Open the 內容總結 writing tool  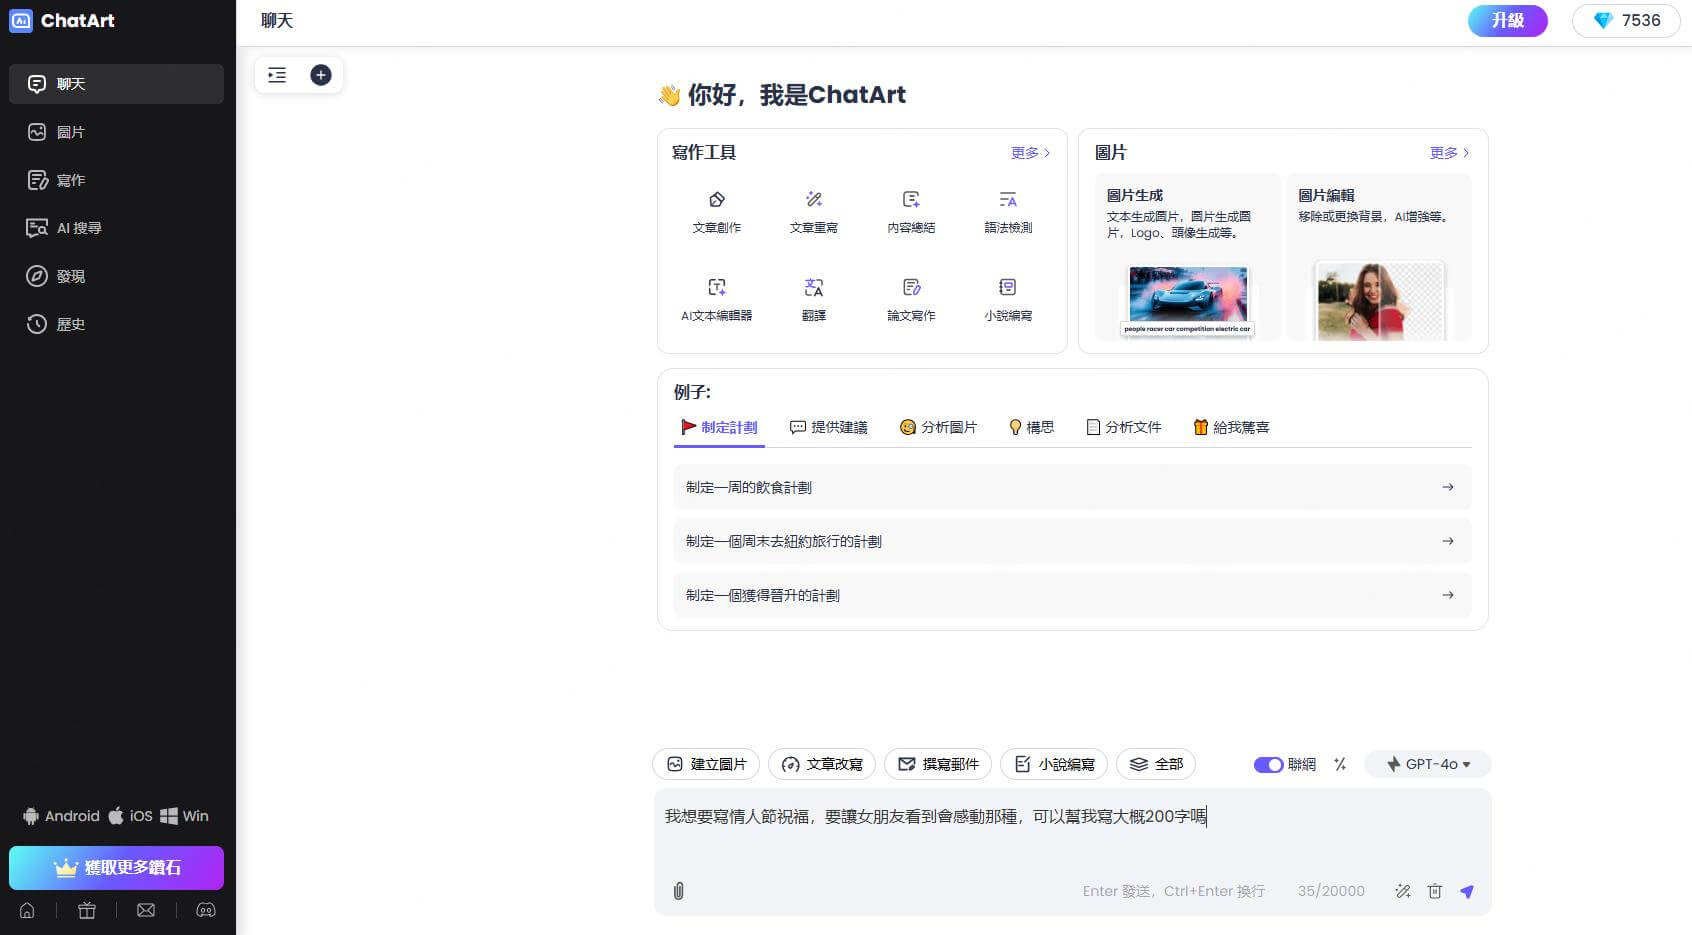[x=911, y=212]
